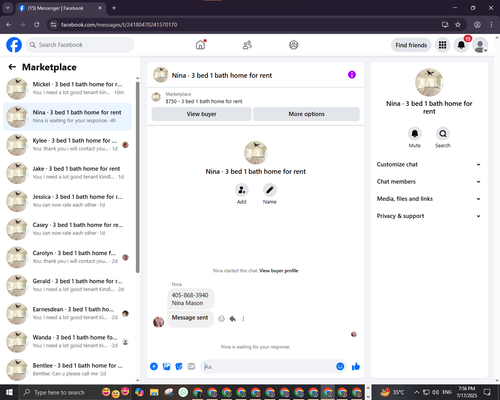This screenshot has width=500, height=400.
Task: Switch to the Messenger Facebook tab
Action: pyautogui.click(x=60, y=8)
